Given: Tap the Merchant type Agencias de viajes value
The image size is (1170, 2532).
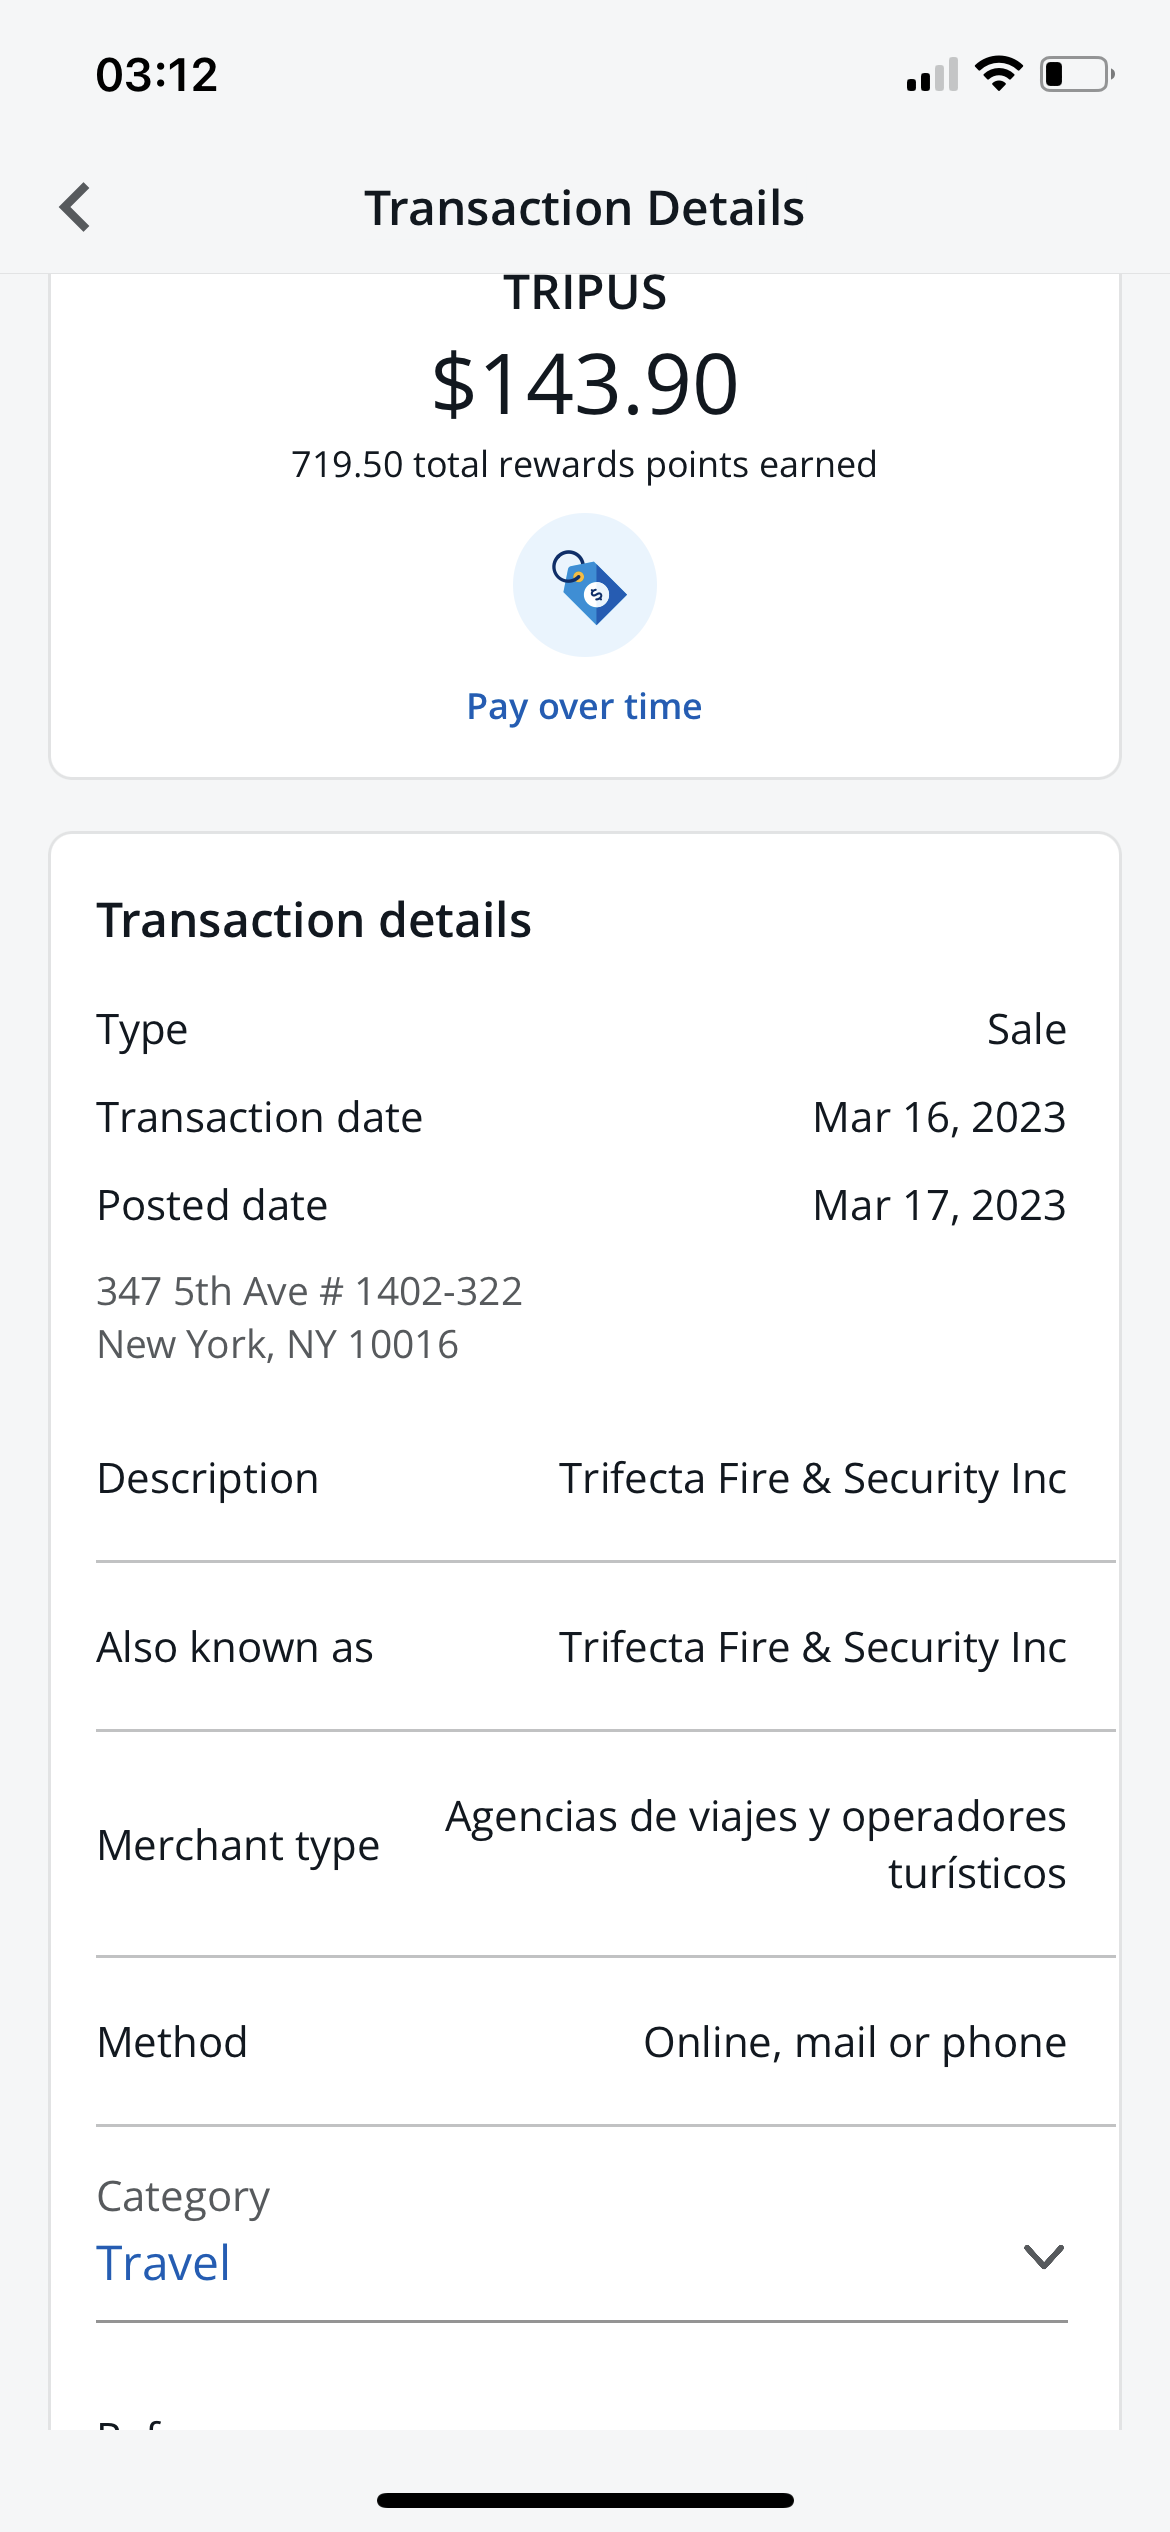Looking at the screenshot, I should click(756, 1845).
